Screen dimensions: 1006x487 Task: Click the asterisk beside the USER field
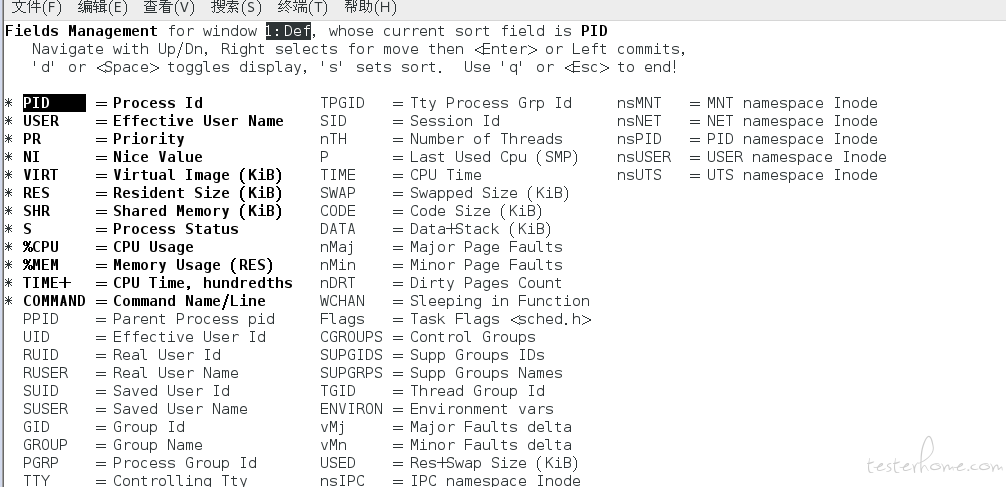coord(9,122)
